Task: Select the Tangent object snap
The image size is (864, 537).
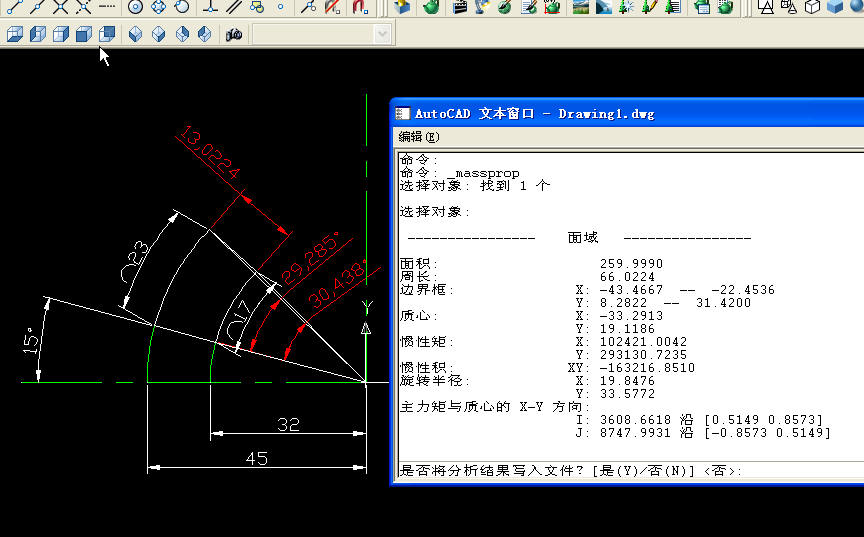Action: 181,7
